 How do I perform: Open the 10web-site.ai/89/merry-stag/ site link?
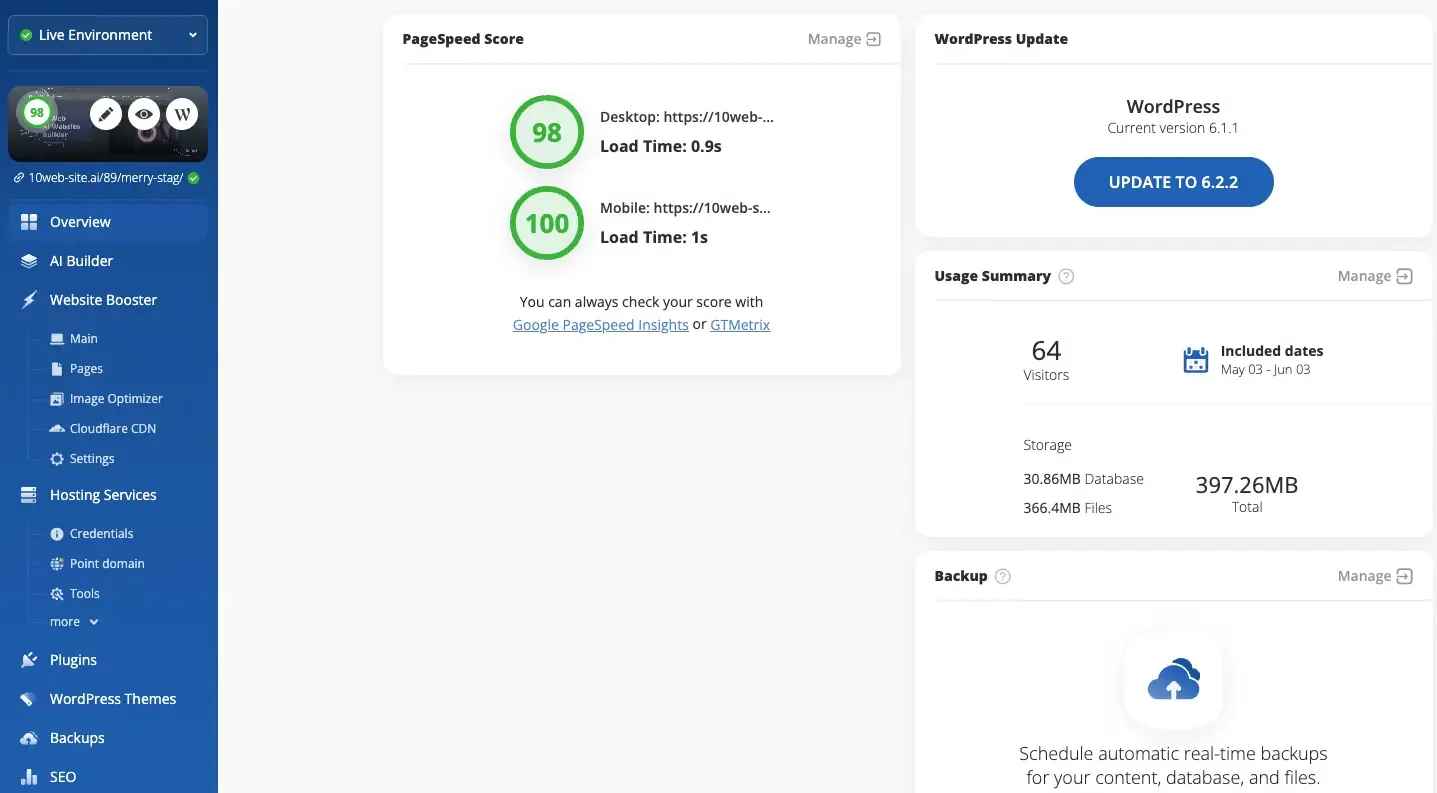(x=105, y=178)
